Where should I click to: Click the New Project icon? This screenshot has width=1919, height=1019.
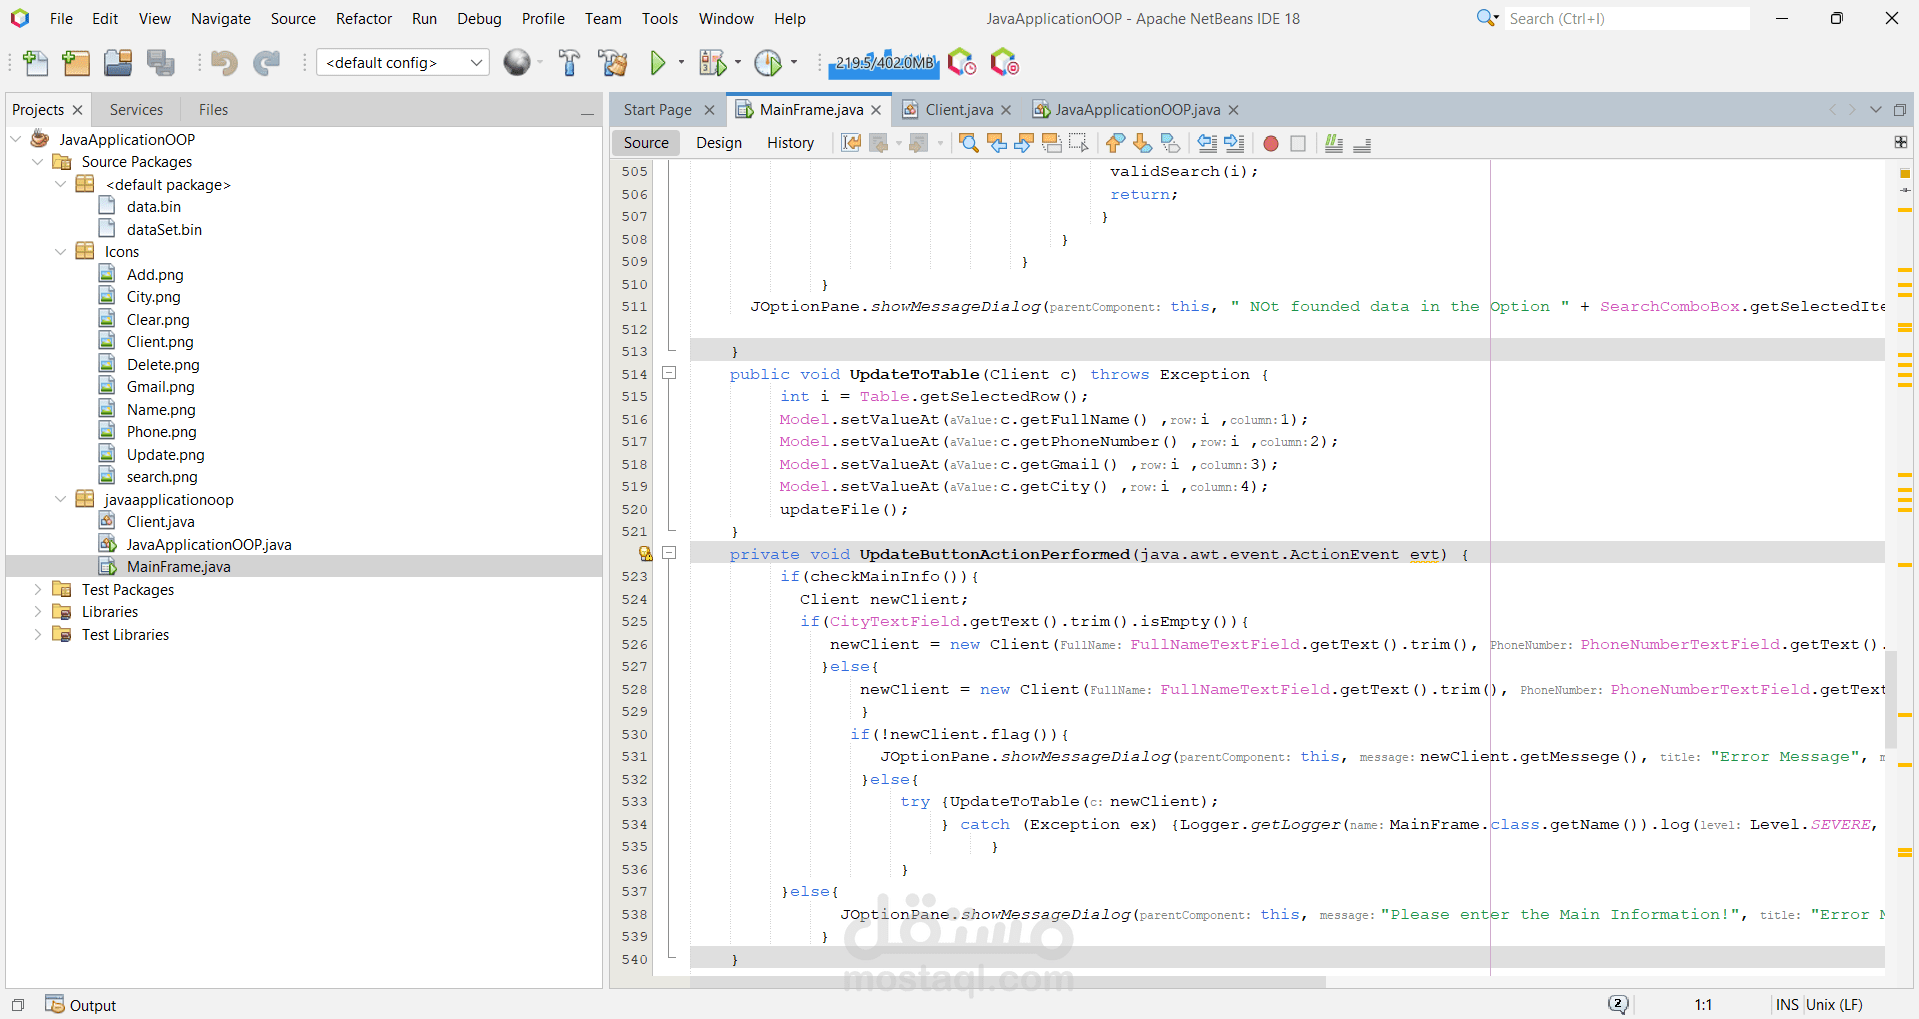pos(76,63)
